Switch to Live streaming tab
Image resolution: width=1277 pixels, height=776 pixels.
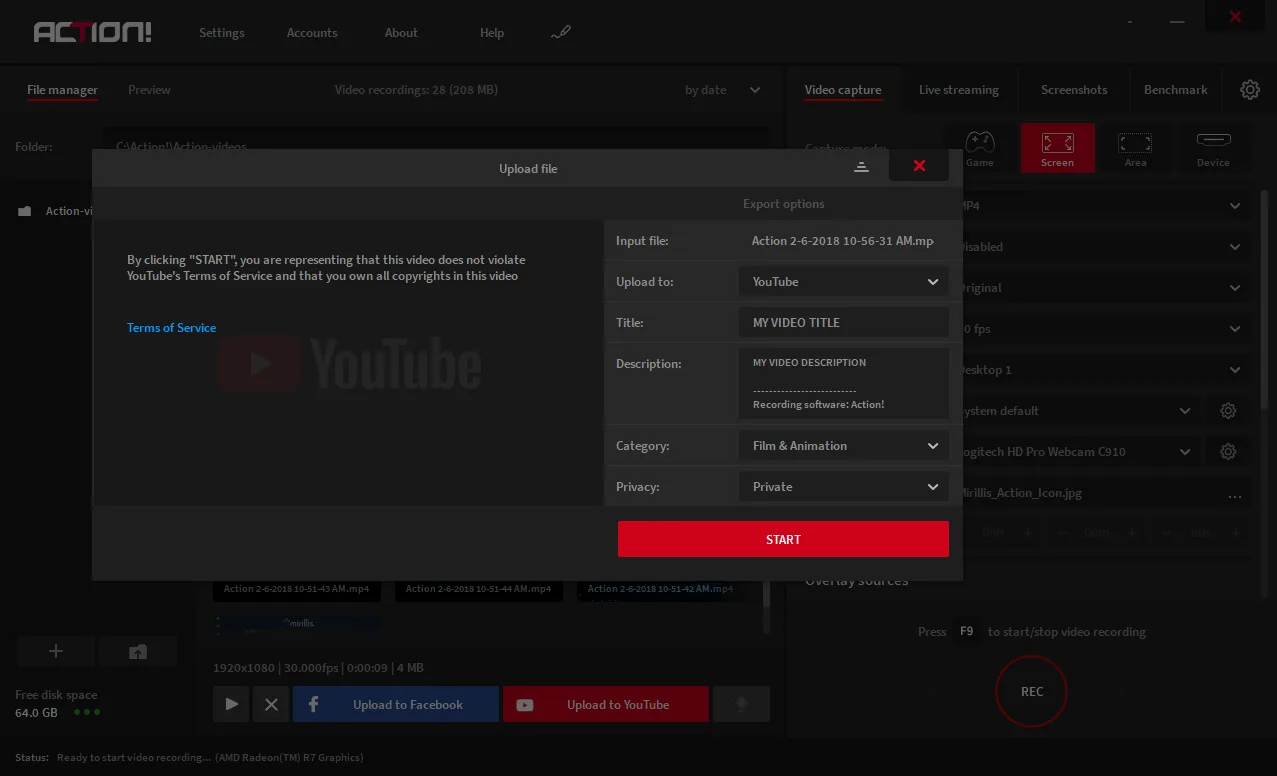coord(958,90)
